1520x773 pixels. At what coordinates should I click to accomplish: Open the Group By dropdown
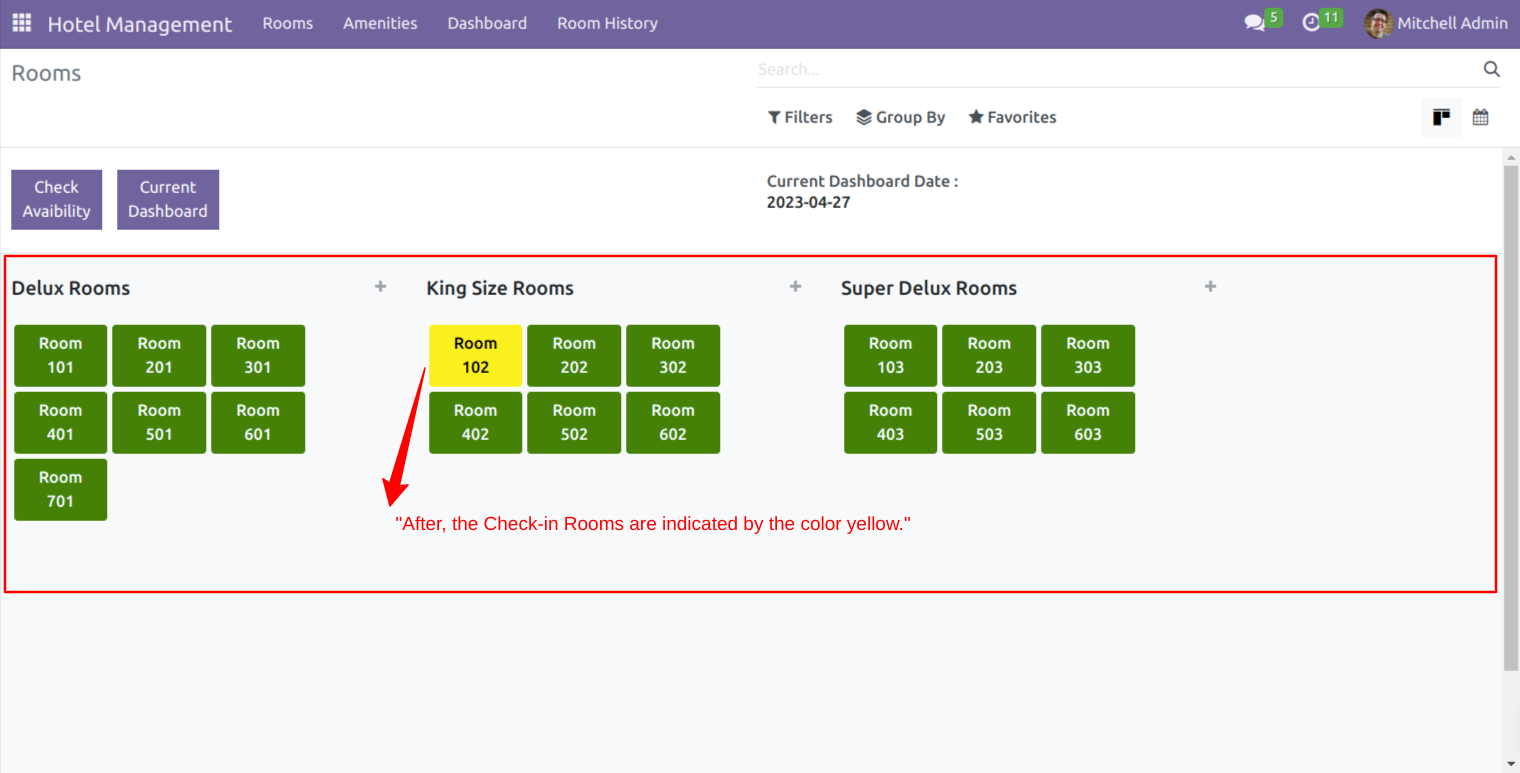900,117
